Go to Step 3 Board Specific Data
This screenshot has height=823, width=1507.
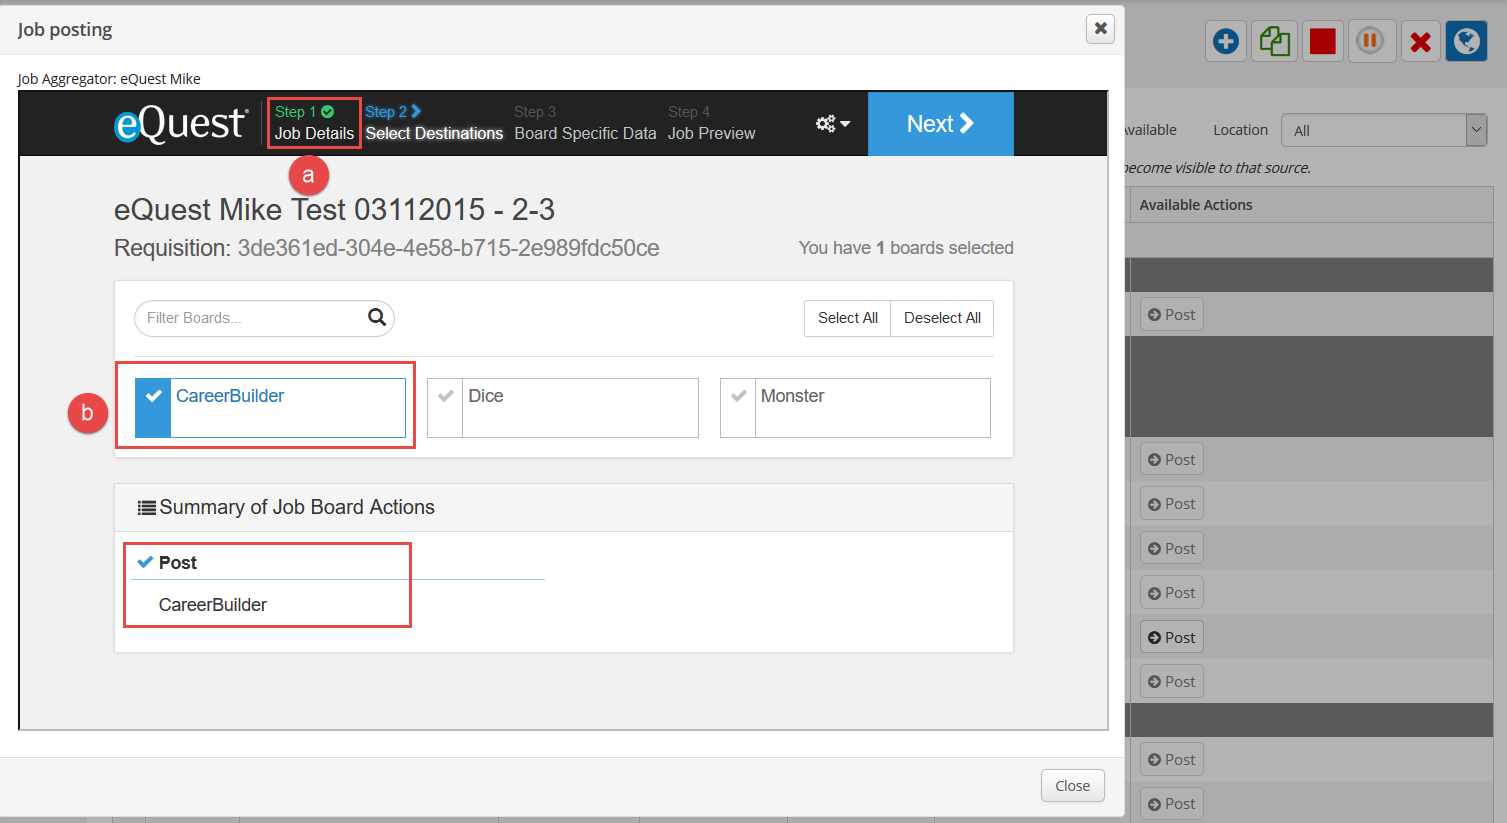pyautogui.click(x=585, y=123)
